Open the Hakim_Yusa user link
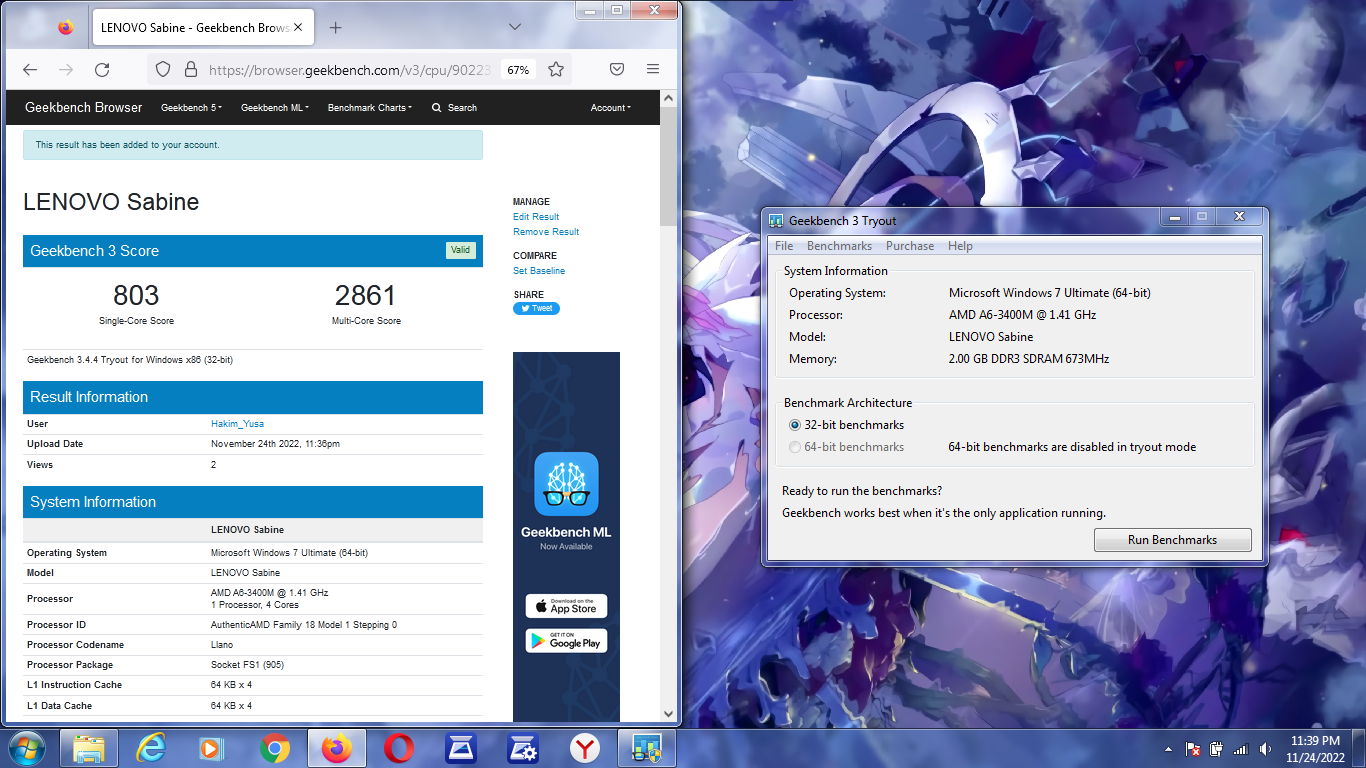This screenshot has height=768, width=1366. click(x=237, y=424)
